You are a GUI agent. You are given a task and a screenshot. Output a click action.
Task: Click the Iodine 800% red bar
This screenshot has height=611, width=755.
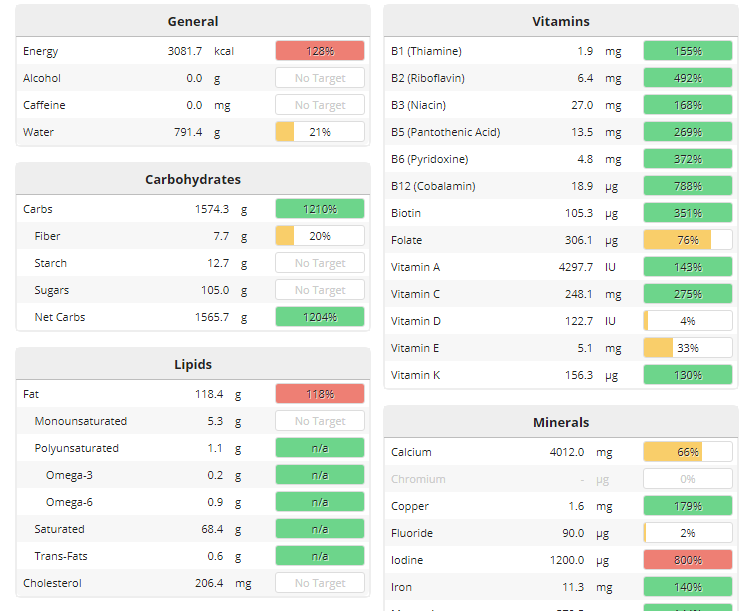(688, 559)
